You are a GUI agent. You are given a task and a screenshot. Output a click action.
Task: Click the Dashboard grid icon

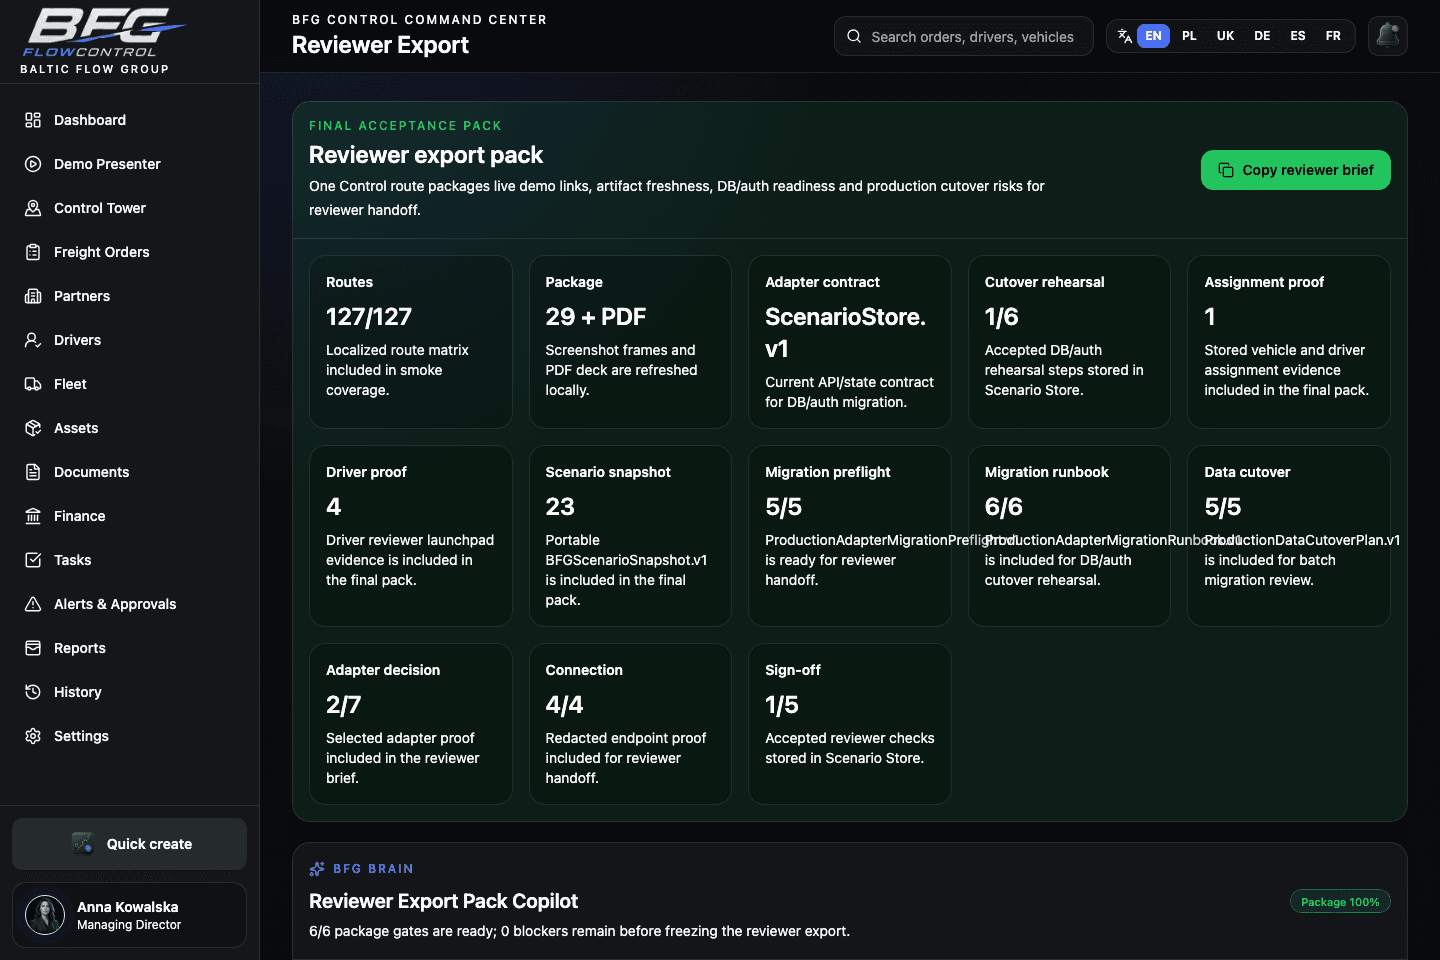point(33,120)
